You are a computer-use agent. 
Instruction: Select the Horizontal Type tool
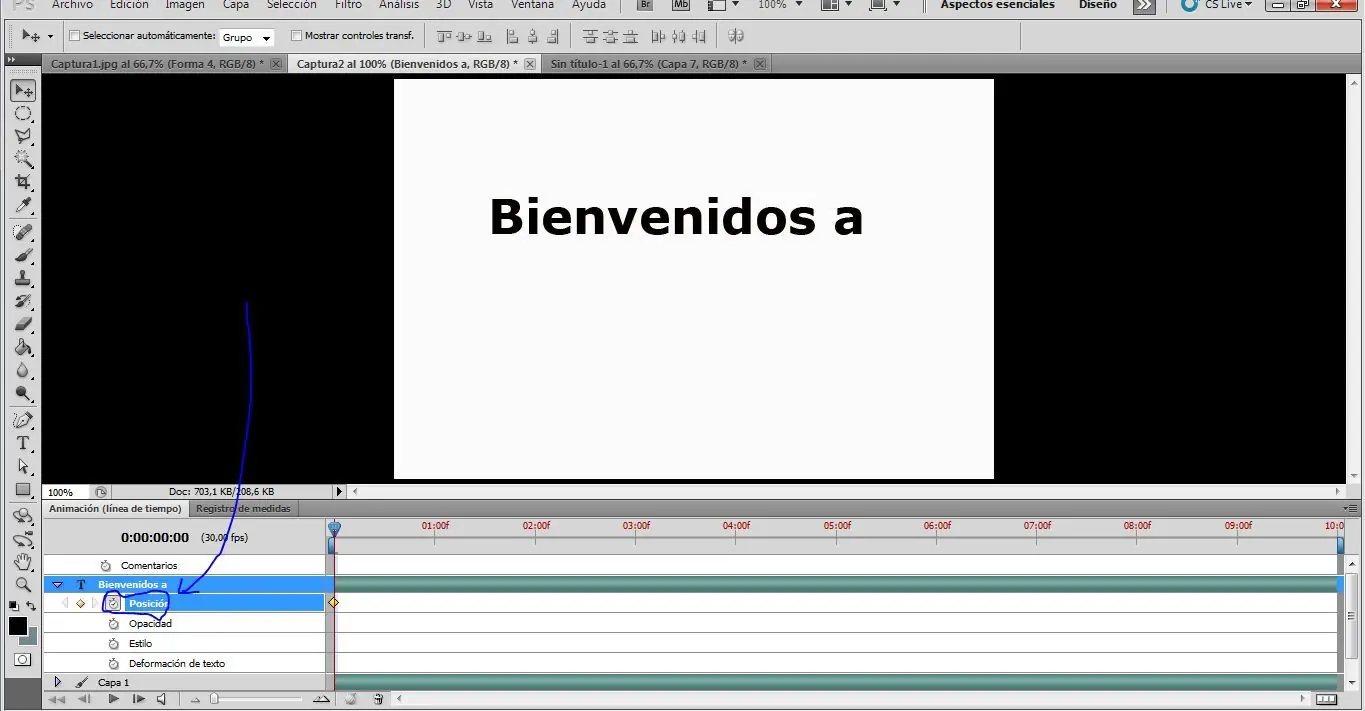tap(22, 443)
